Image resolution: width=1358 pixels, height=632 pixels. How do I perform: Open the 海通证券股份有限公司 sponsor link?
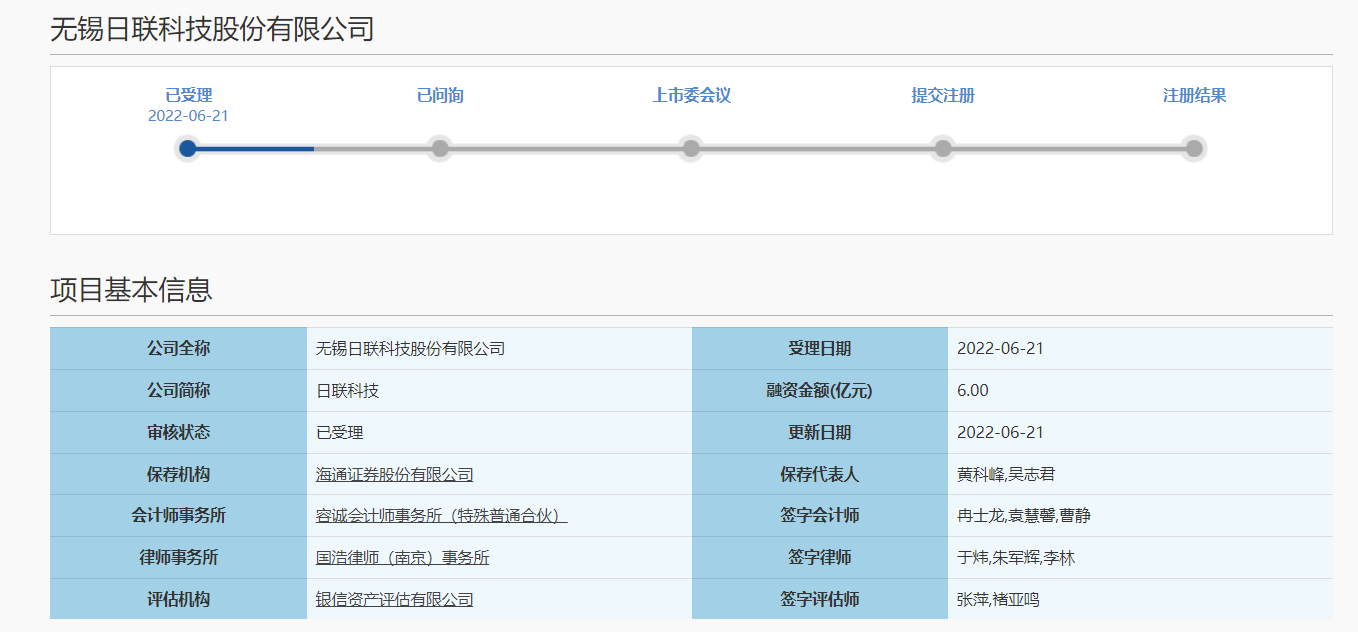coord(394,474)
